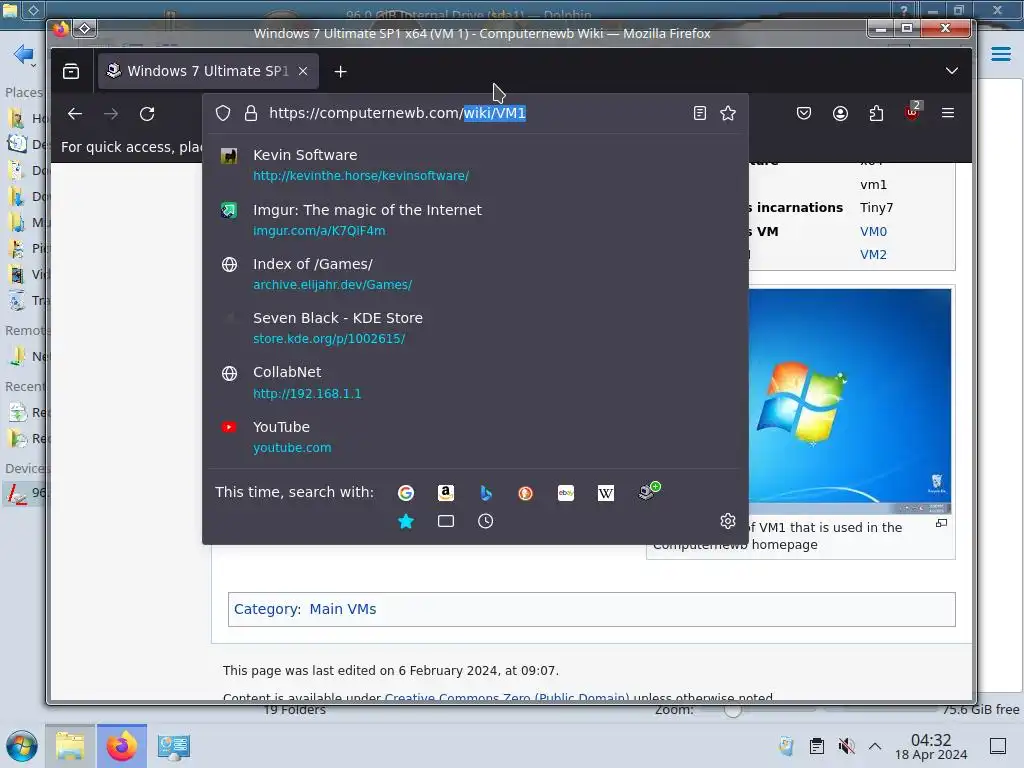
Task: Select the Seven Black - KDE Store suggestion
Action: click(475, 328)
